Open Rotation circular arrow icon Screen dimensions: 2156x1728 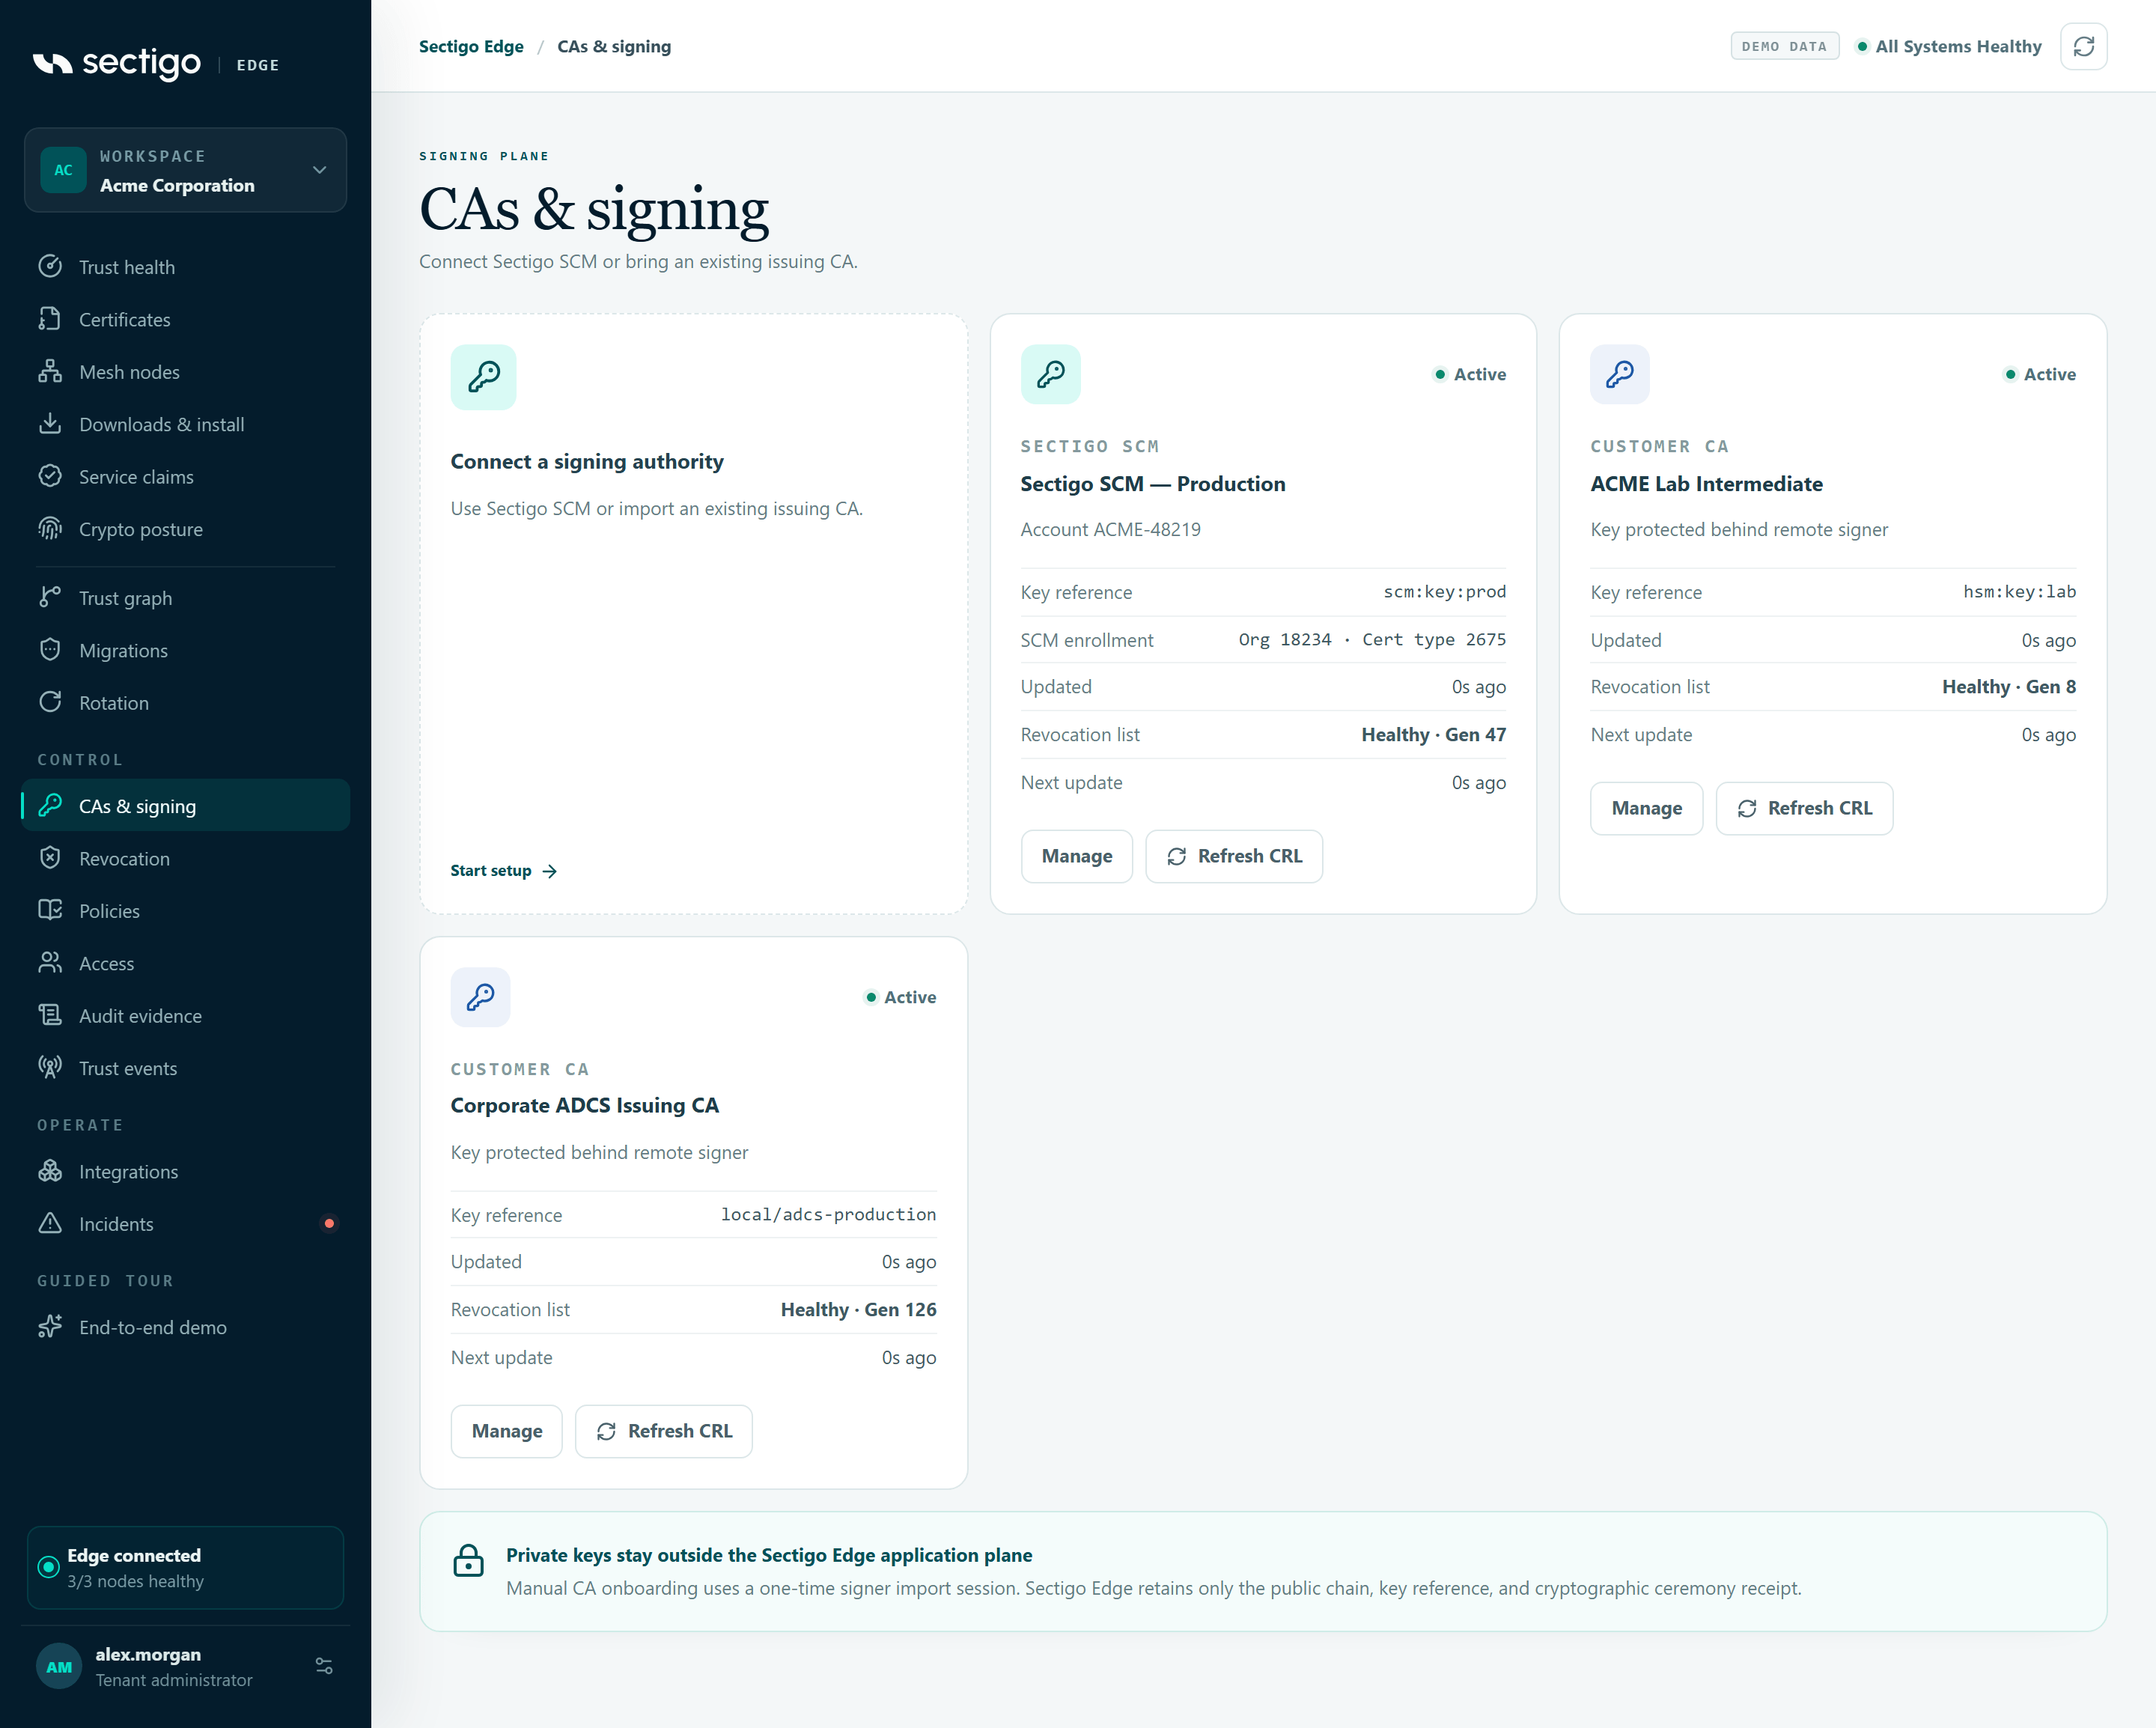tap(50, 702)
